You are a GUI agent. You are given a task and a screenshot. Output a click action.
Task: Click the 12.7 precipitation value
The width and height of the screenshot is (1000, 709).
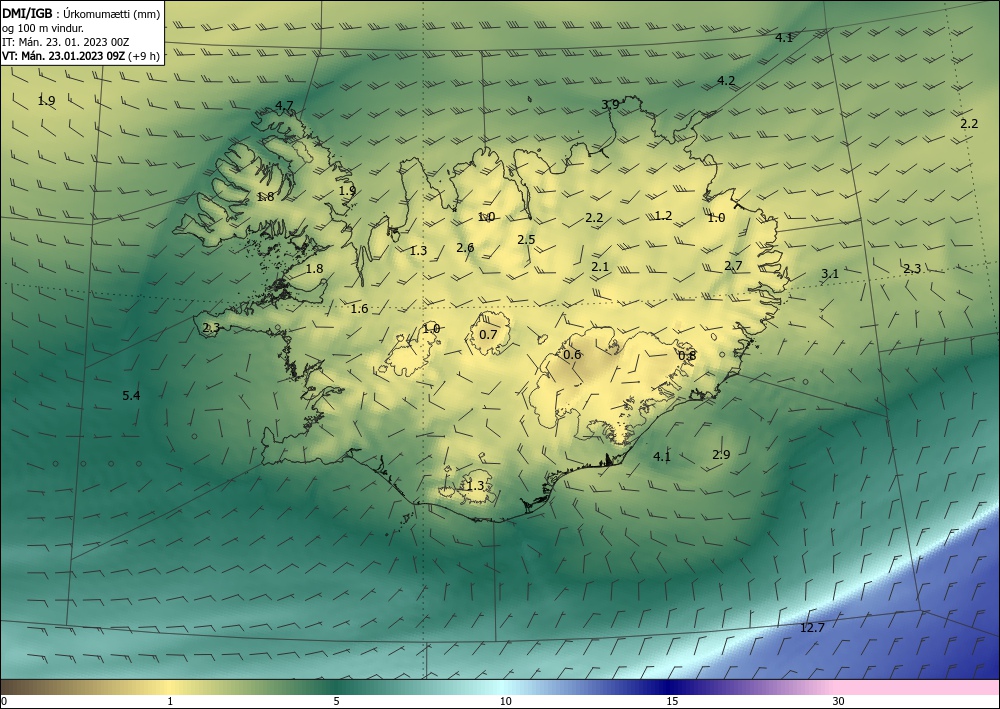coord(812,627)
